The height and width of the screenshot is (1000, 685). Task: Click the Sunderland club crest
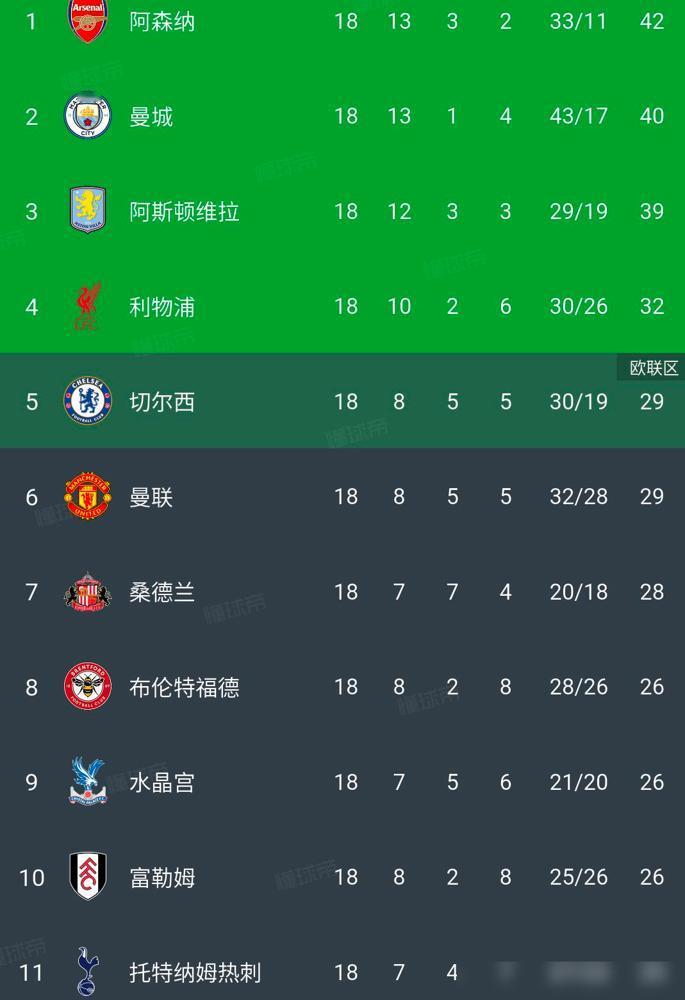(87, 592)
